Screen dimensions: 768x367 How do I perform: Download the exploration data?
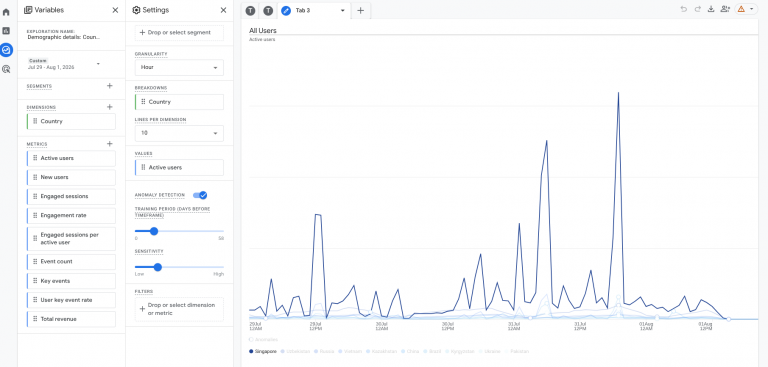[711, 9]
